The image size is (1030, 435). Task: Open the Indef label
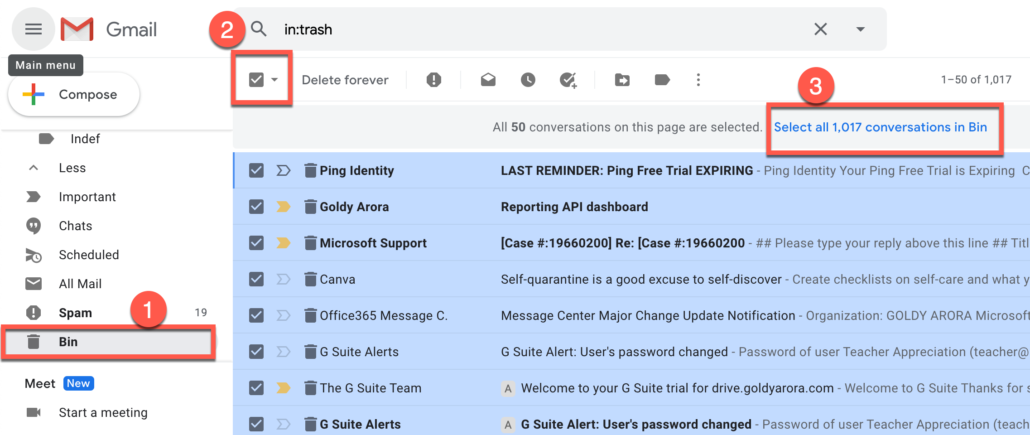85,139
